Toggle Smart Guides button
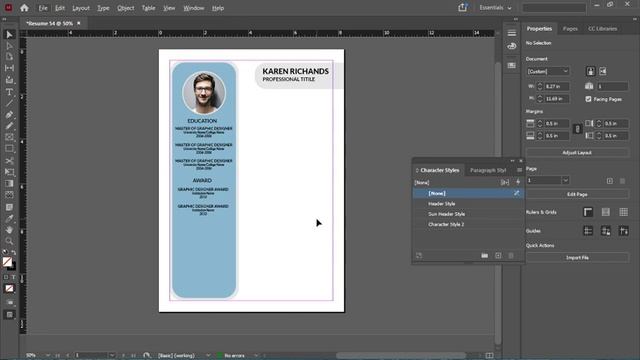 [623, 231]
